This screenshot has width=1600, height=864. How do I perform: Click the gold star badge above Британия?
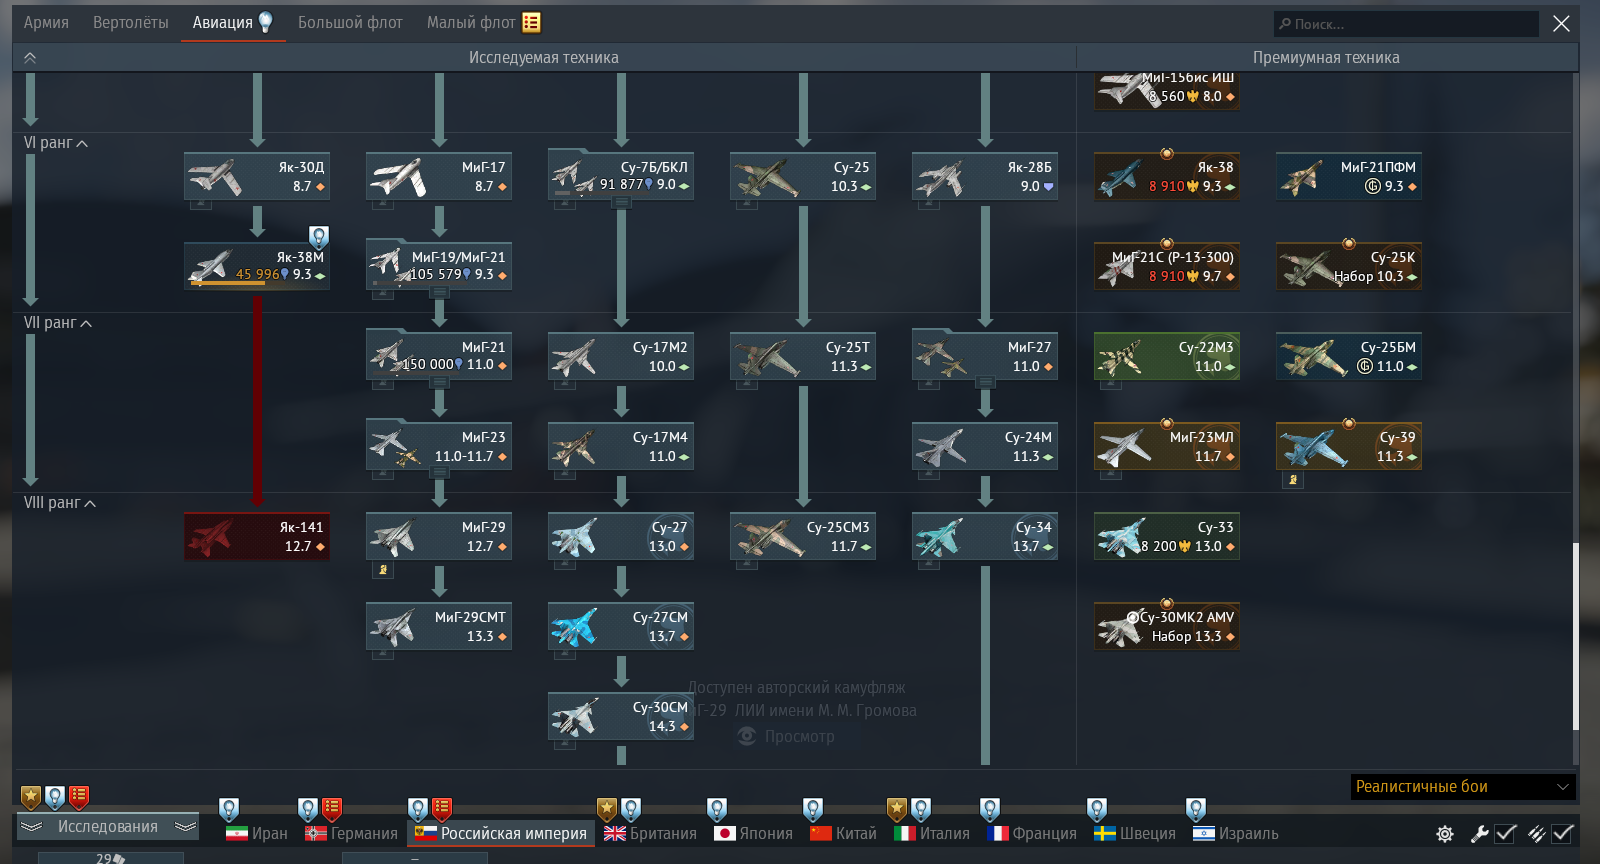tap(607, 809)
